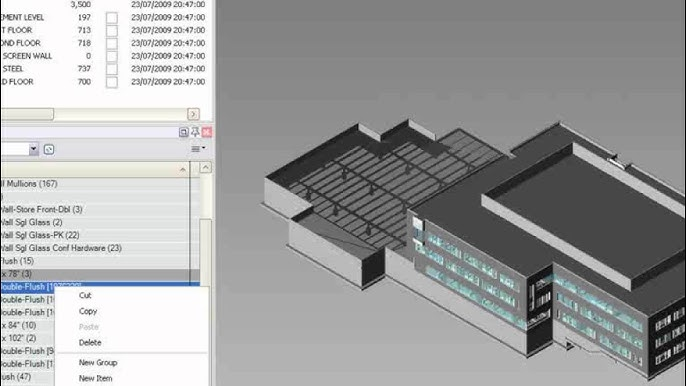Click the value 3,500 in top row
Screen dimensions: 686x386
tap(80, 4)
